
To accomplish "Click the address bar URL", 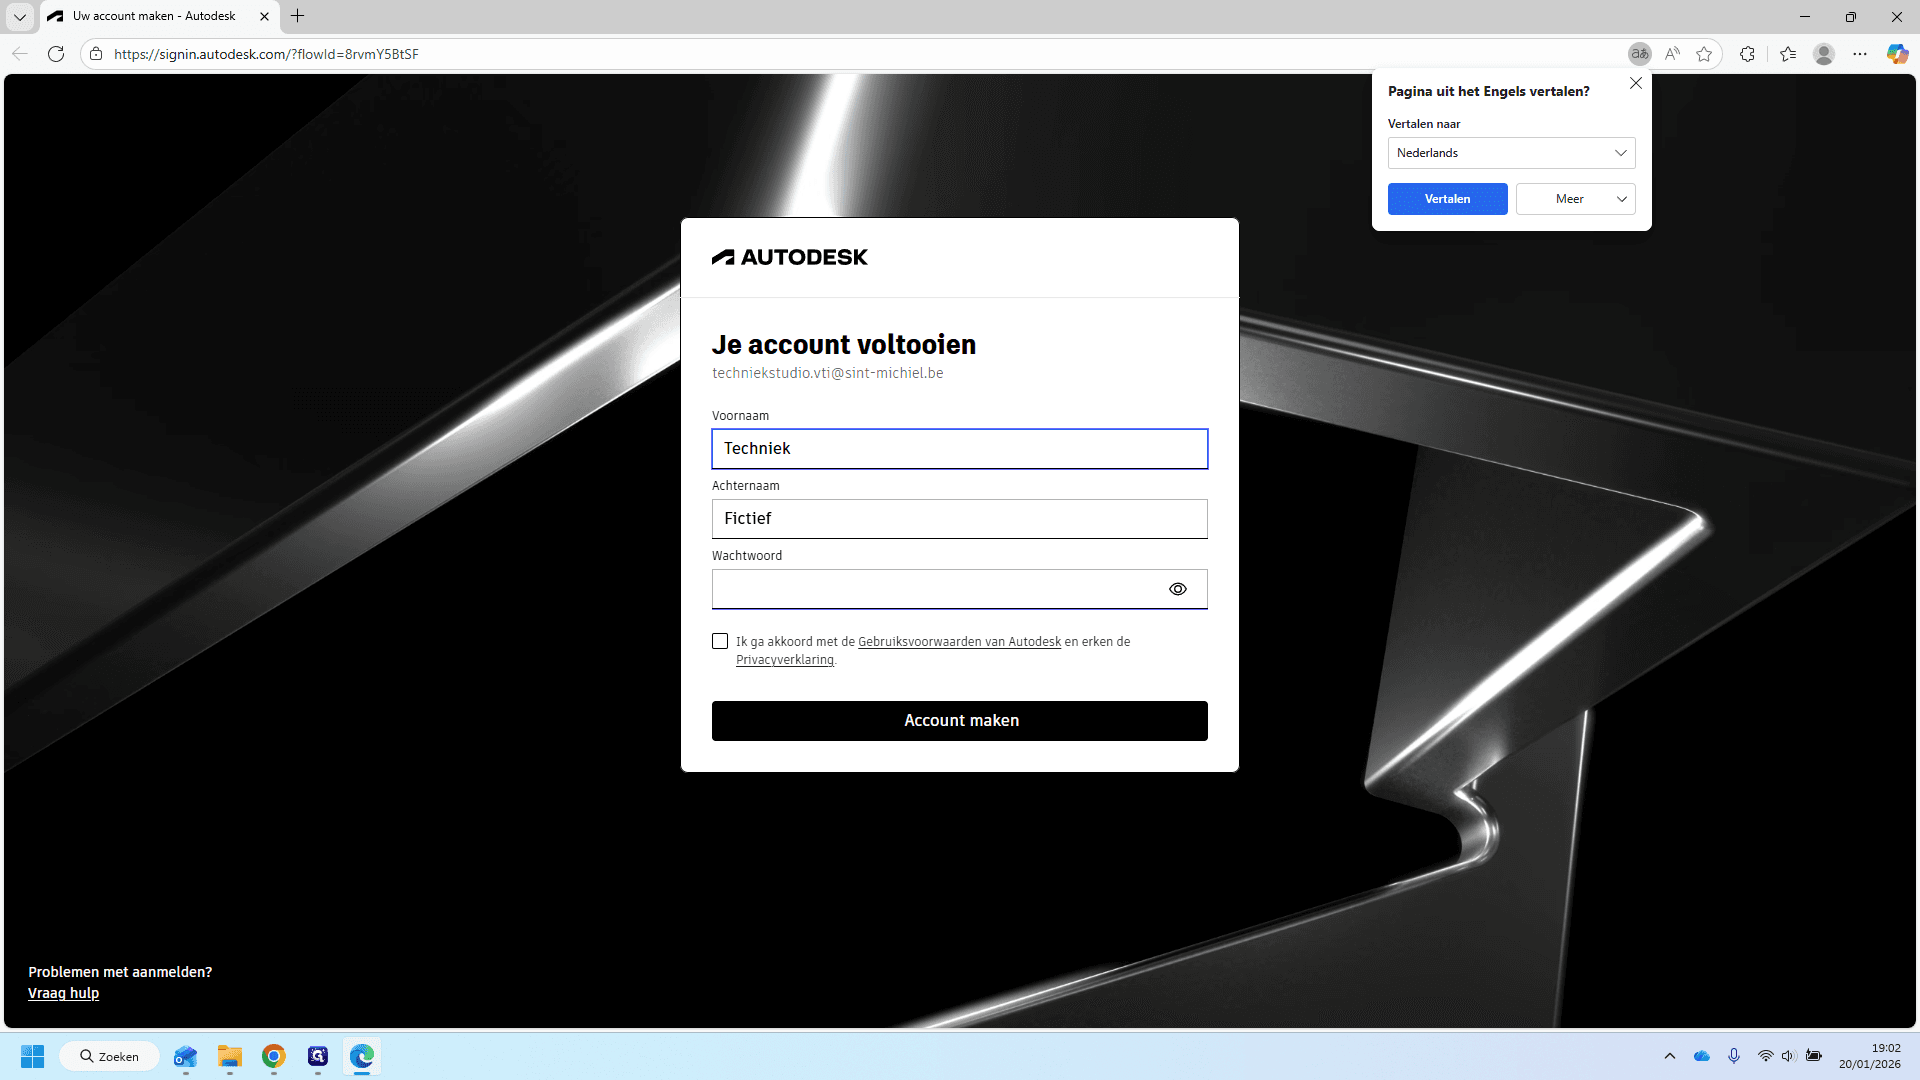I will click(x=266, y=54).
